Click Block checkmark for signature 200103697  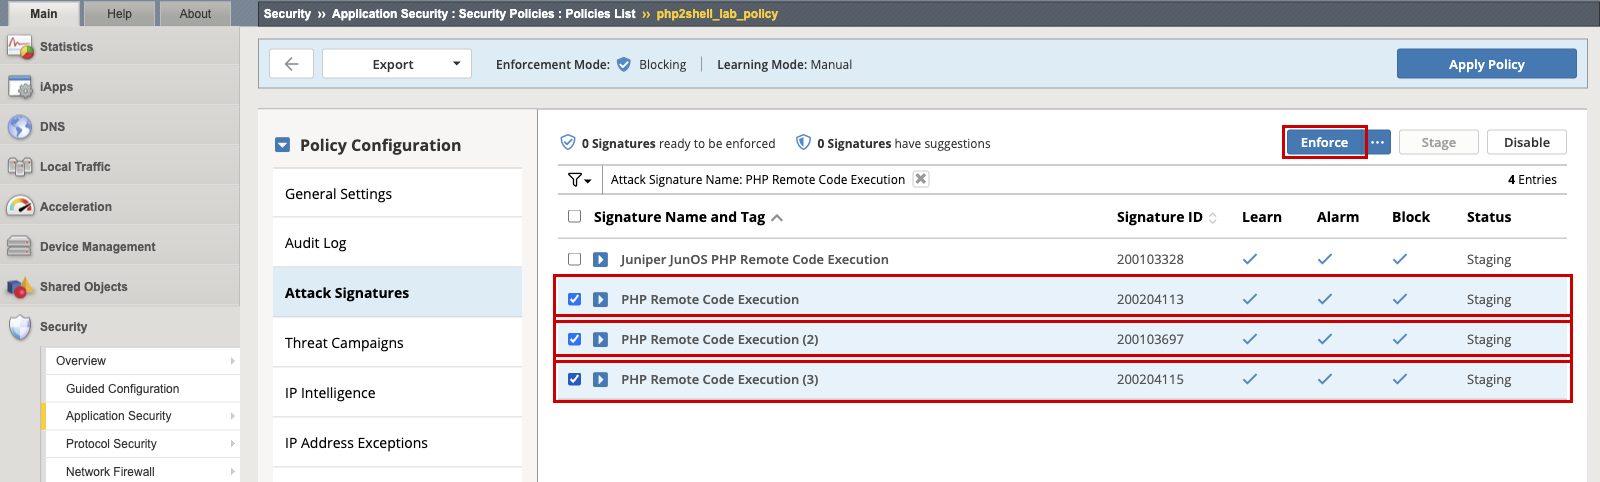tap(1400, 339)
